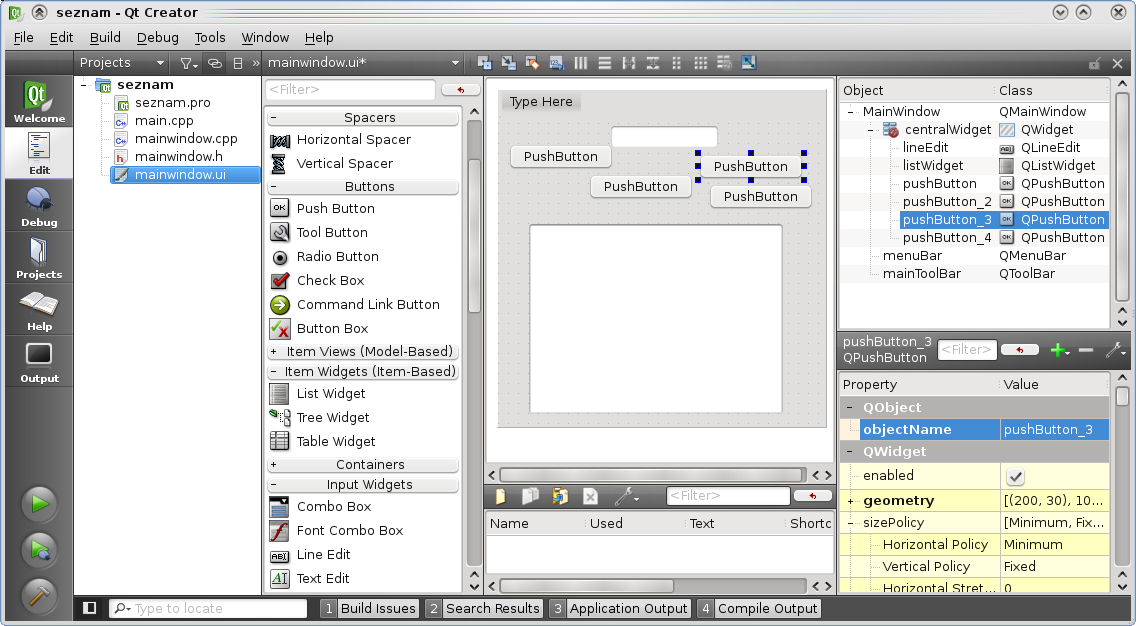Screen dimensions: 1136x626
Task: Click the action editor configure wrench
Action: (x=626, y=496)
